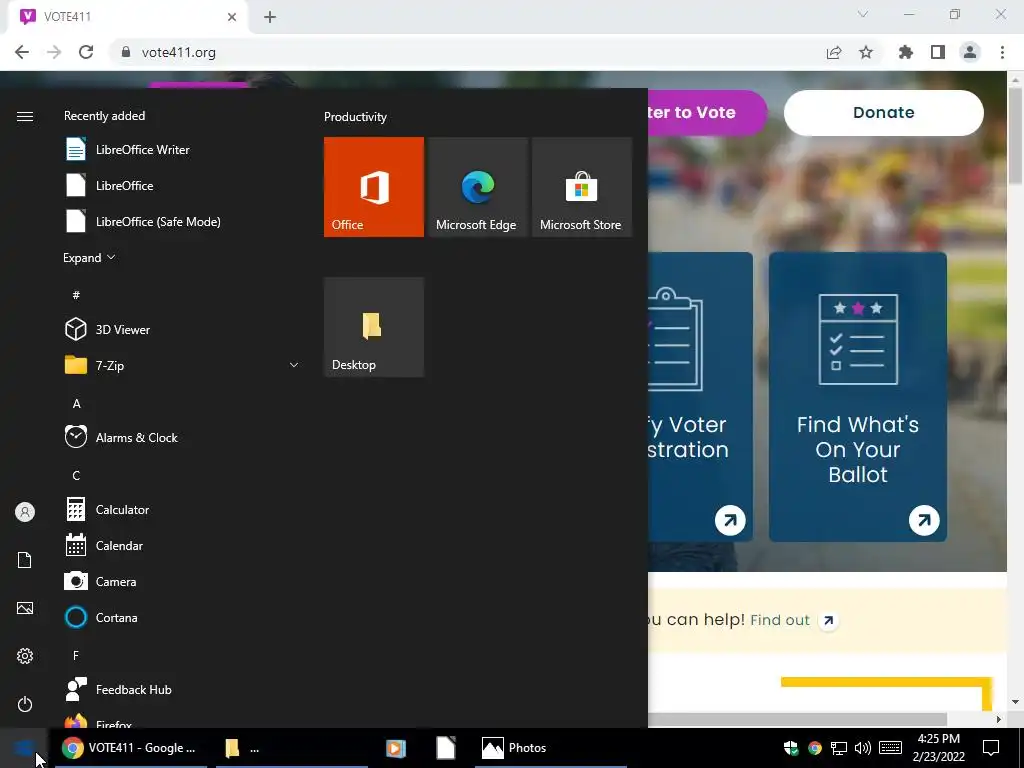This screenshot has height=768, width=1024.
Task: Select the VOTE411 browser tab
Action: click(127, 17)
